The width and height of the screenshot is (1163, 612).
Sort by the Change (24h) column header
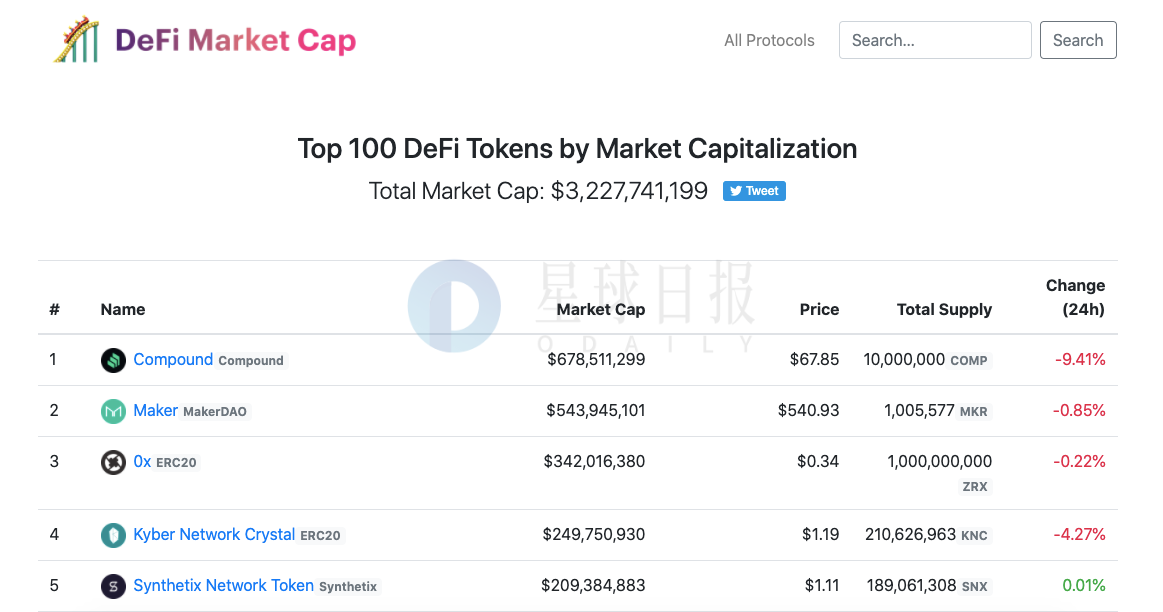(1075, 297)
